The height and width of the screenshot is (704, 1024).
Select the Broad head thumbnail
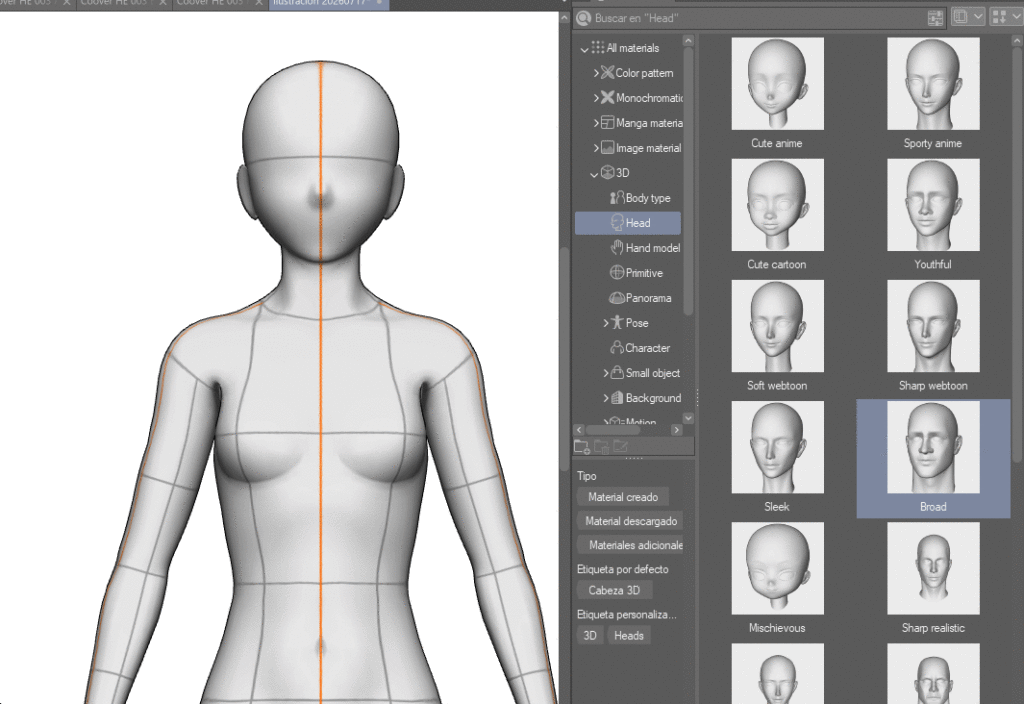point(933,447)
